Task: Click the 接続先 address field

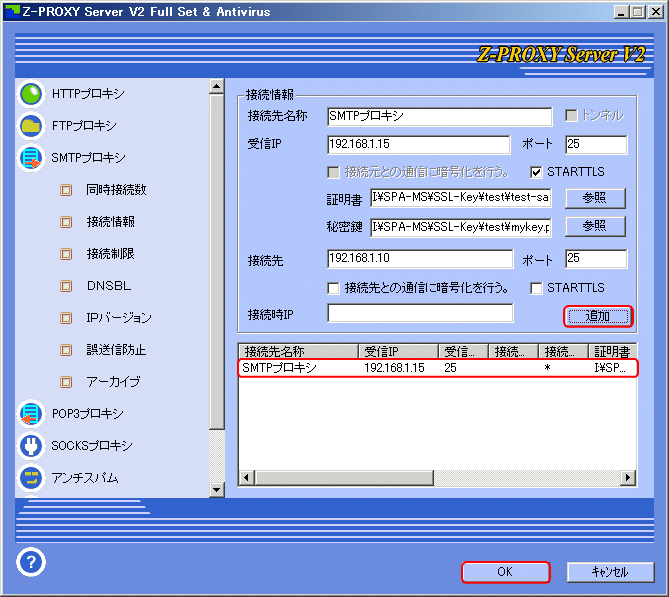Action: (x=420, y=259)
